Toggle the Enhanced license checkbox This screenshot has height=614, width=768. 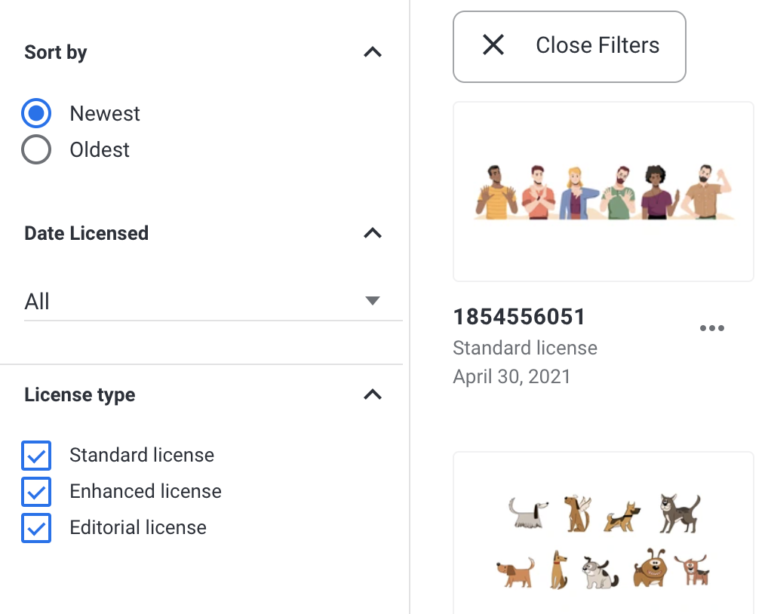coord(36,492)
